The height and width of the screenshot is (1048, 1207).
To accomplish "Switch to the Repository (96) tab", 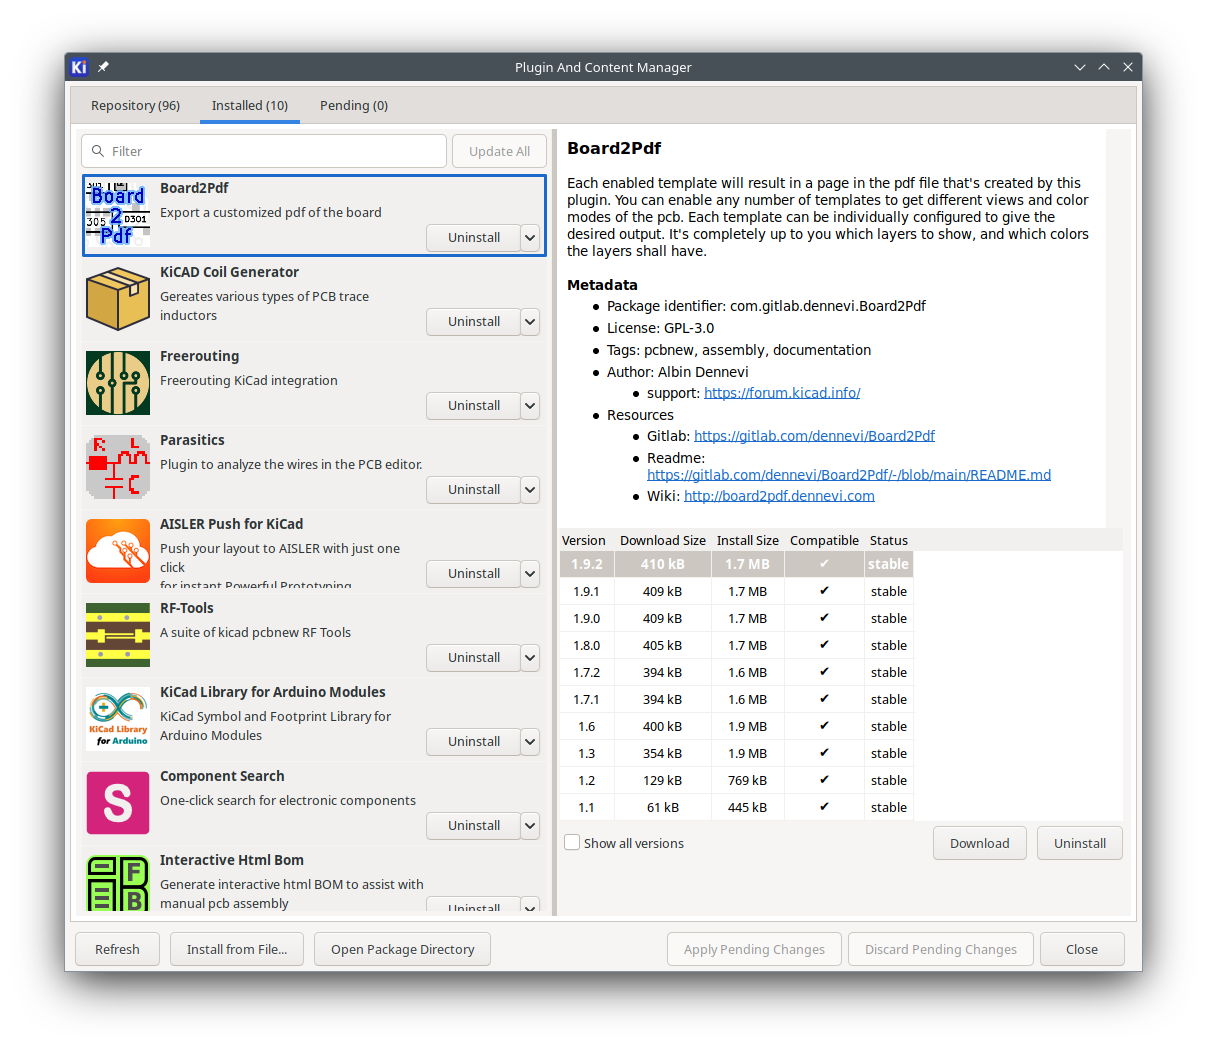I will (x=135, y=105).
